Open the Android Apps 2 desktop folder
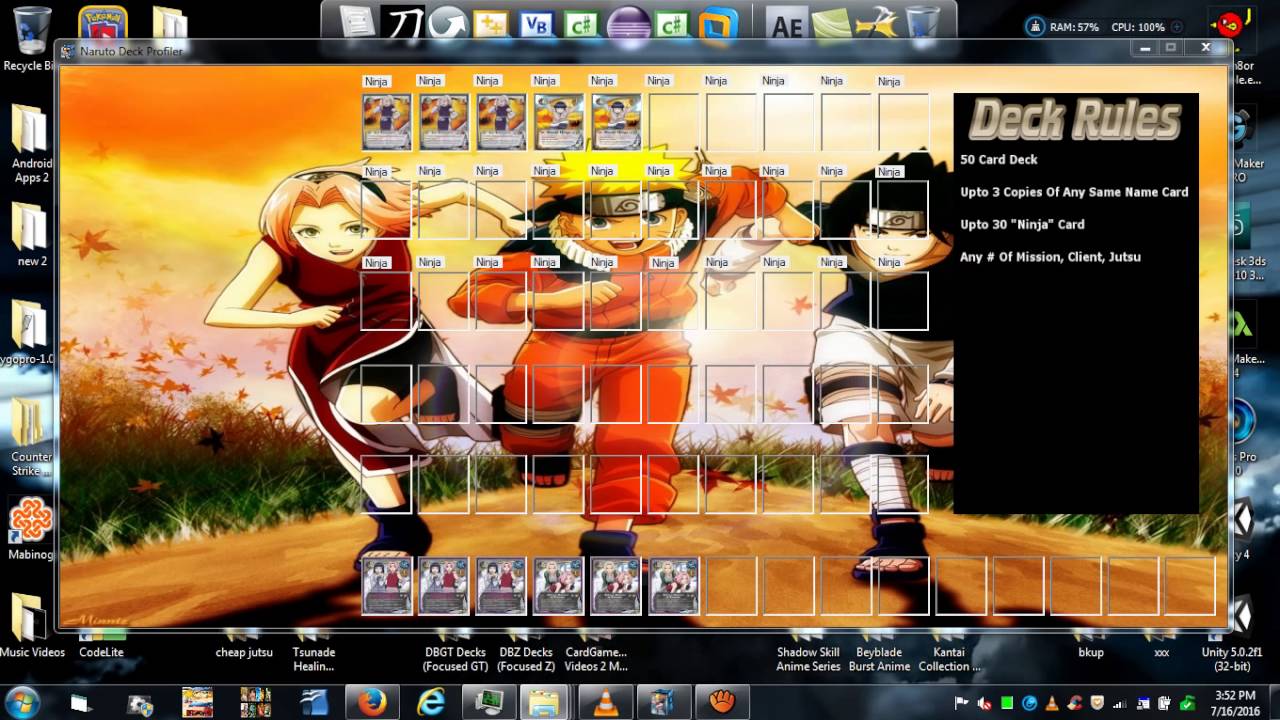This screenshot has height=720, width=1280. [x=31, y=145]
